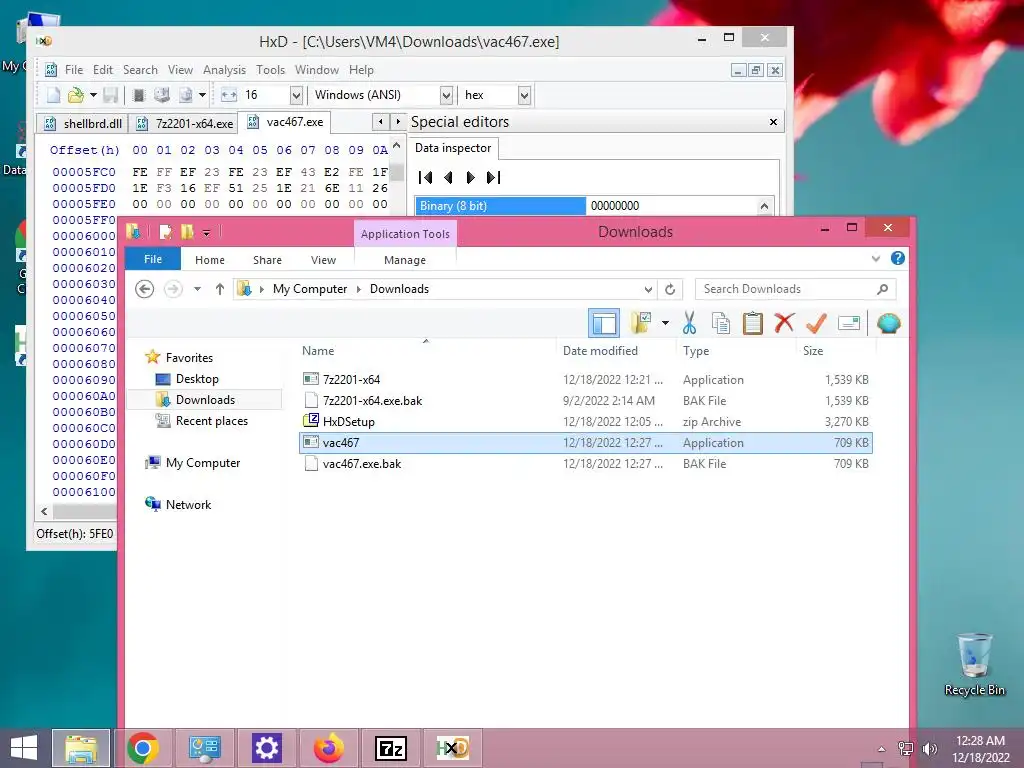Expand the address bar history dropdown
Screen dimensions: 1024x768
click(648, 289)
